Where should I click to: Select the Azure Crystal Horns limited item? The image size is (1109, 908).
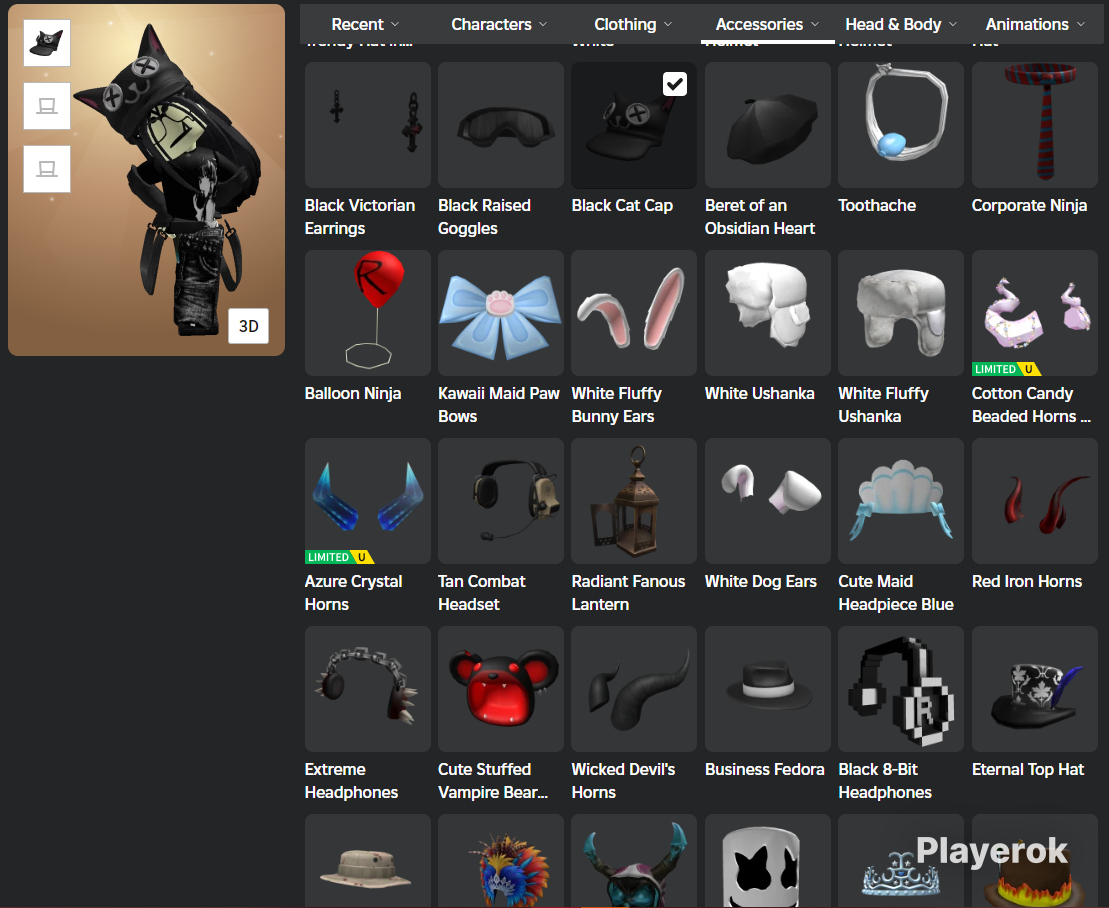tap(368, 501)
